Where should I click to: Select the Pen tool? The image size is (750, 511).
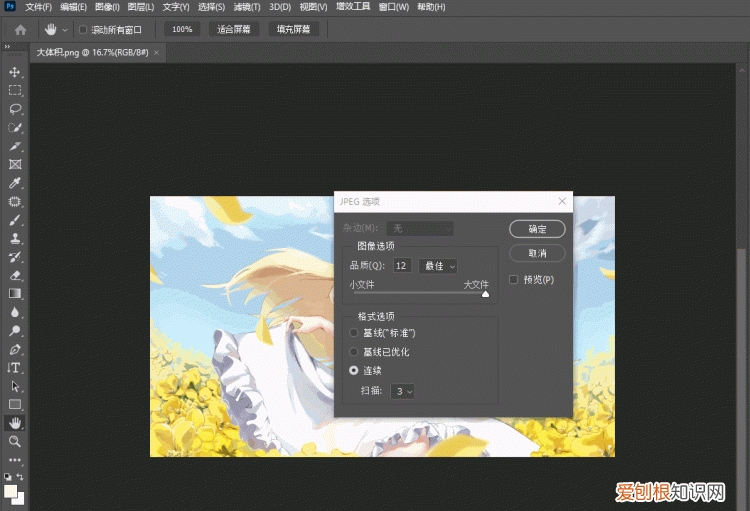(x=15, y=349)
